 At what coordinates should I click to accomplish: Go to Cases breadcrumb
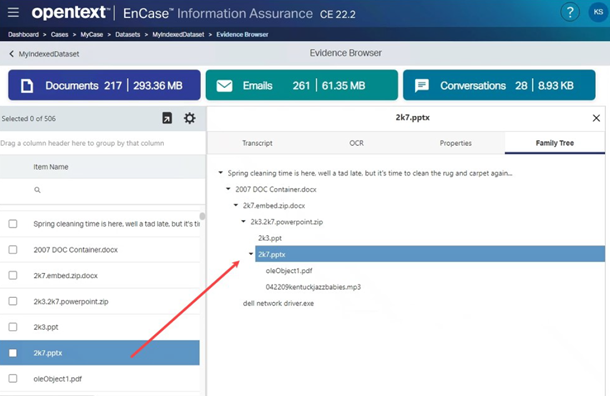click(60, 35)
